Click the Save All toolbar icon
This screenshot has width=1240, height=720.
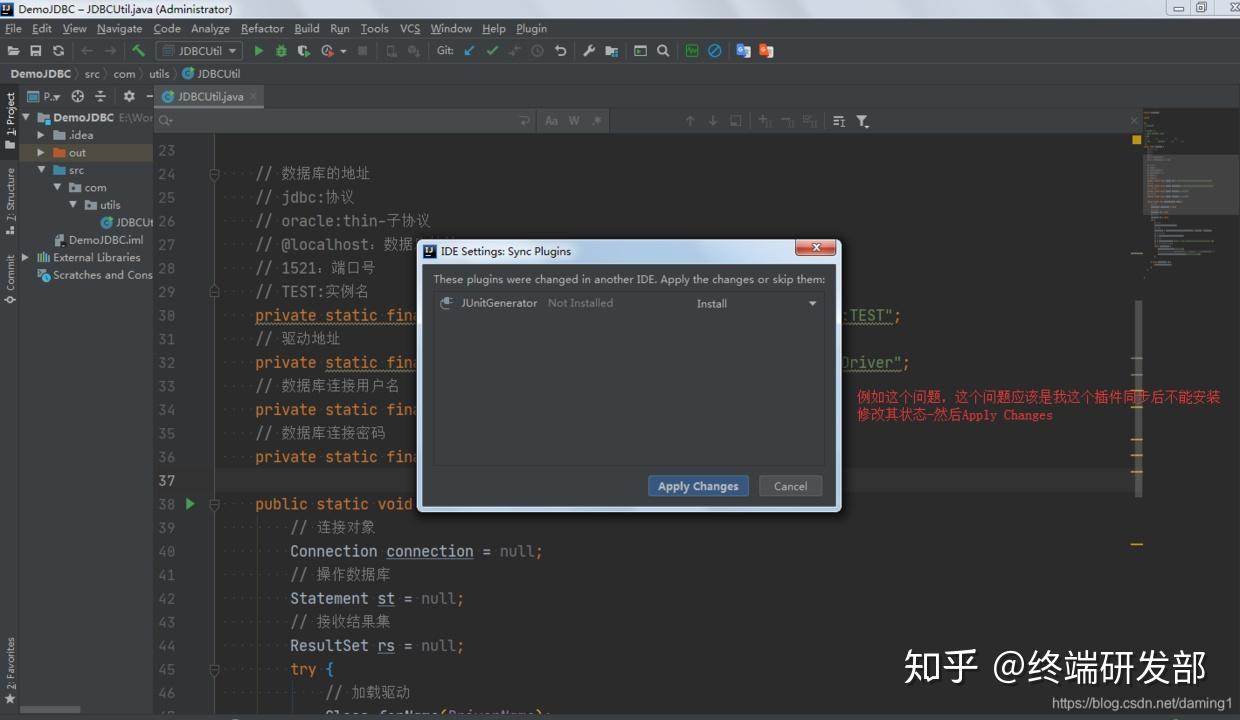[36, 51]
